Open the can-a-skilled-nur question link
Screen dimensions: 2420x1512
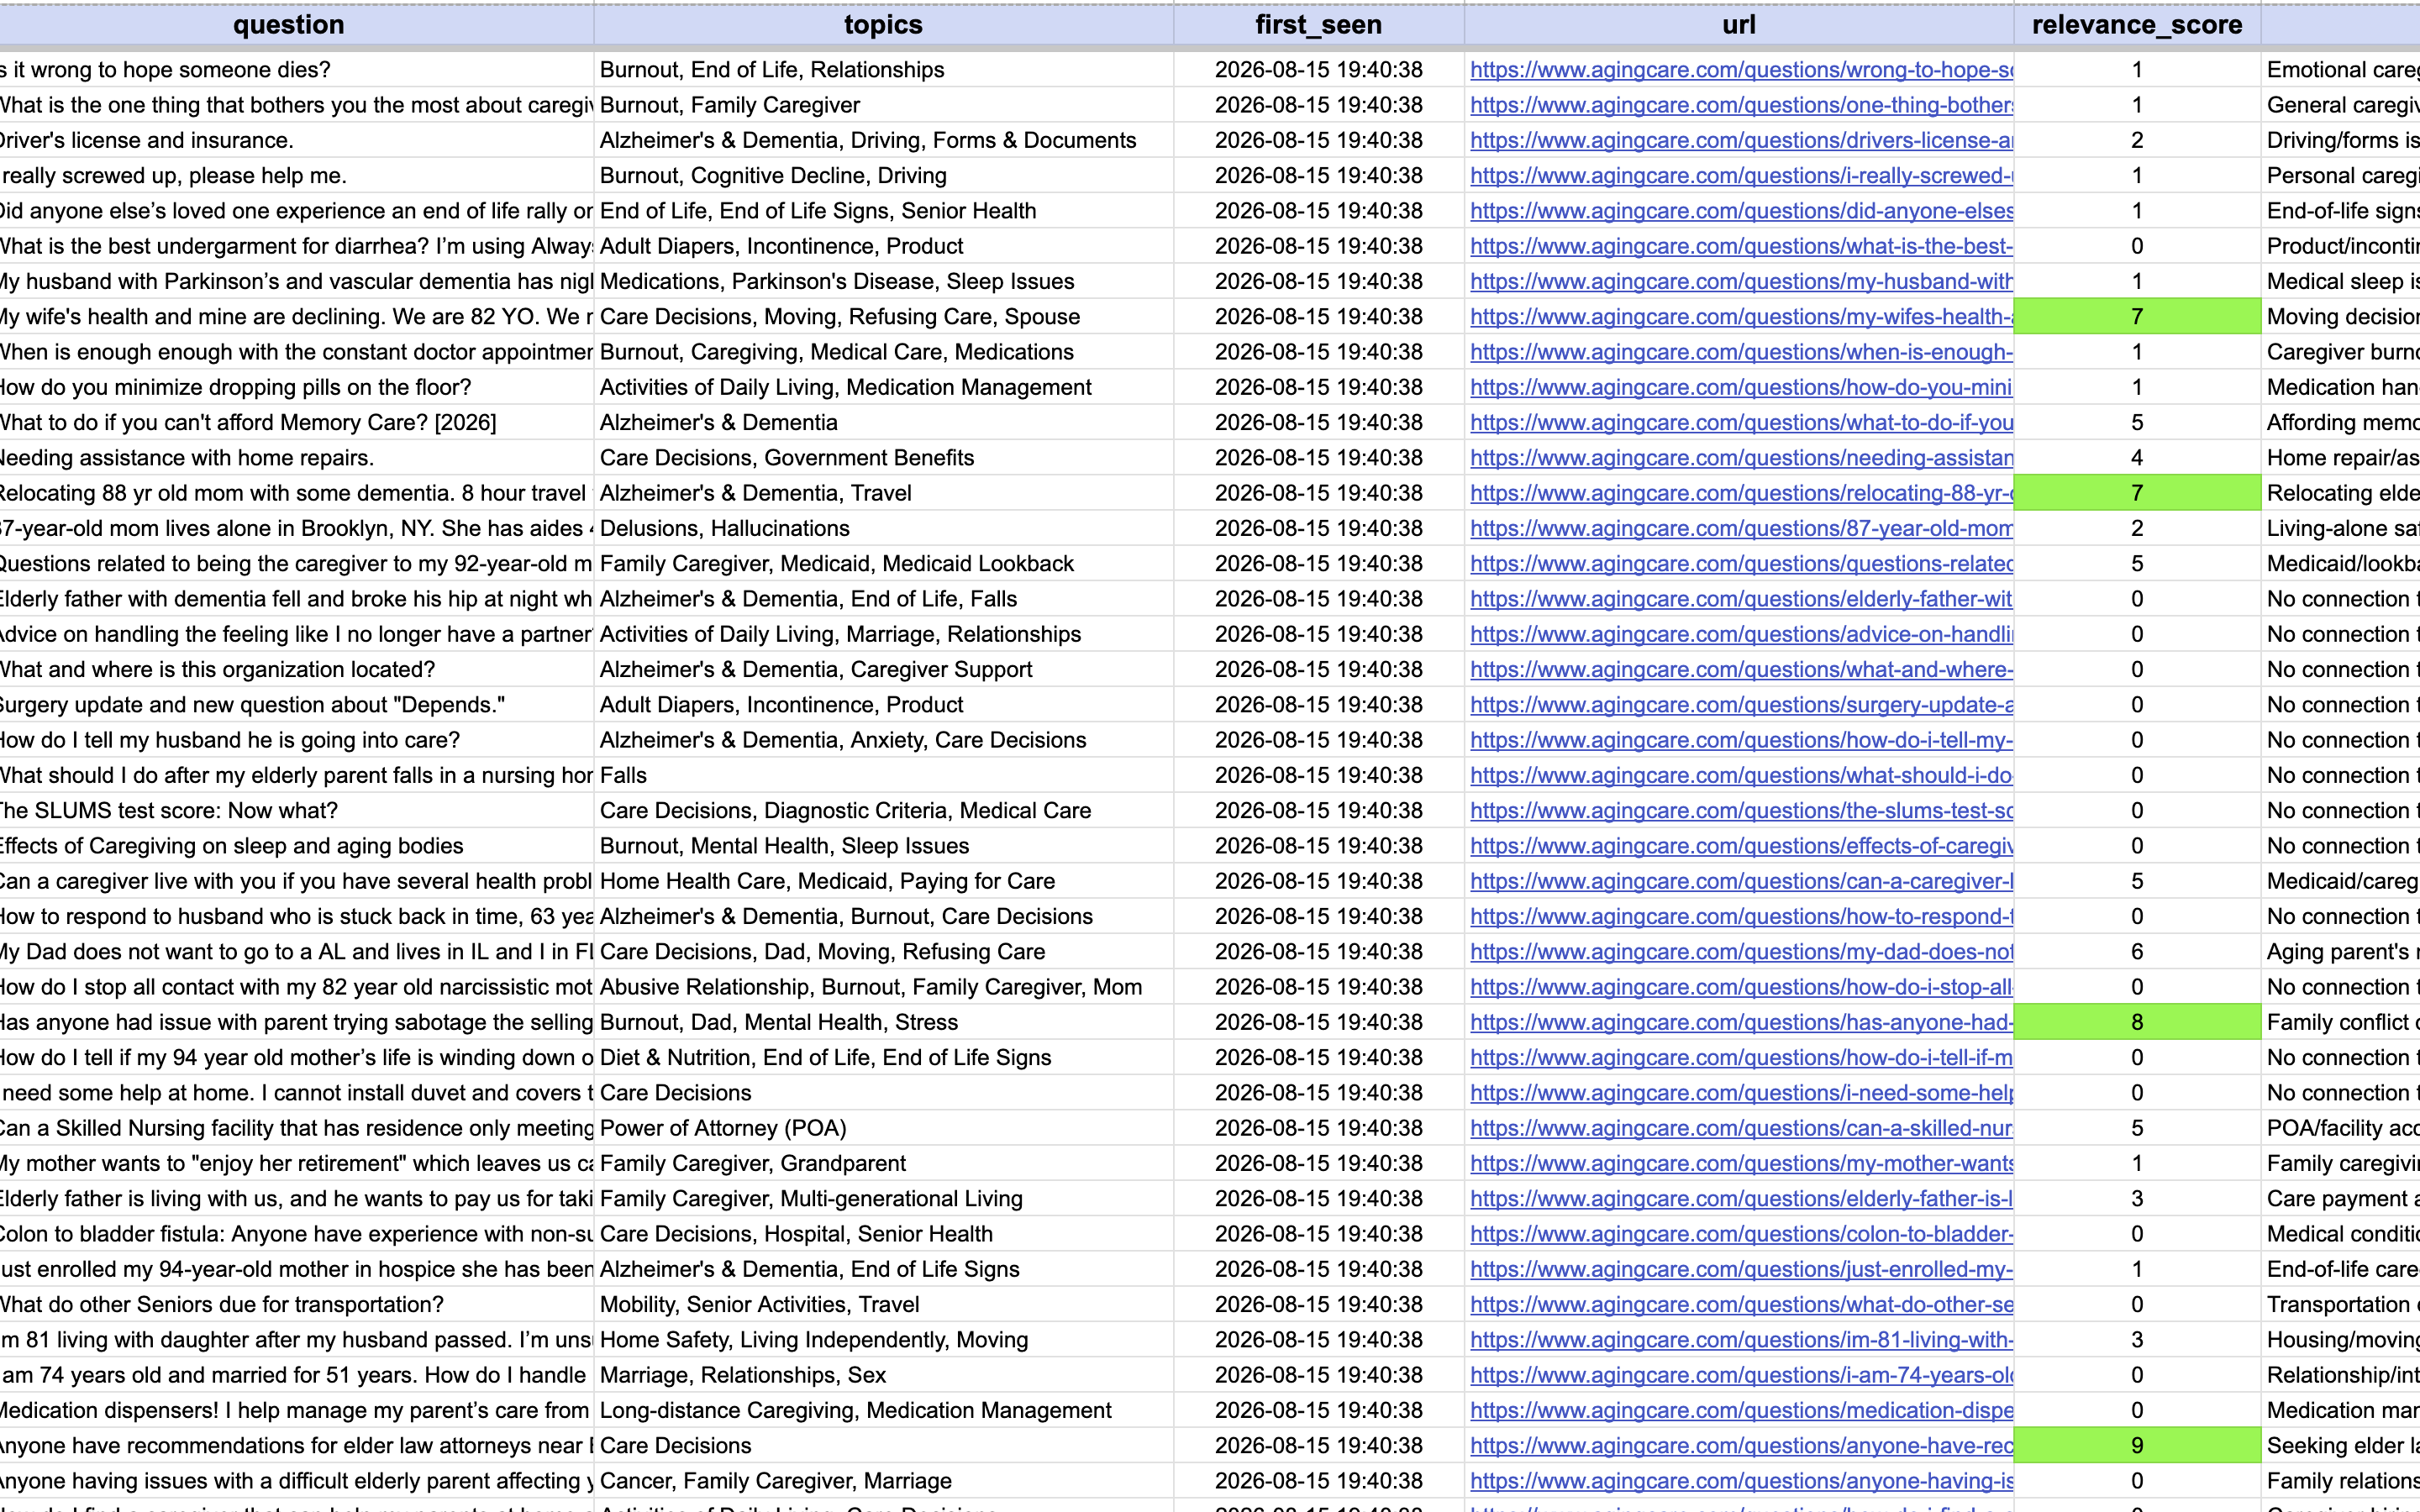[x=1742, y=1128]
